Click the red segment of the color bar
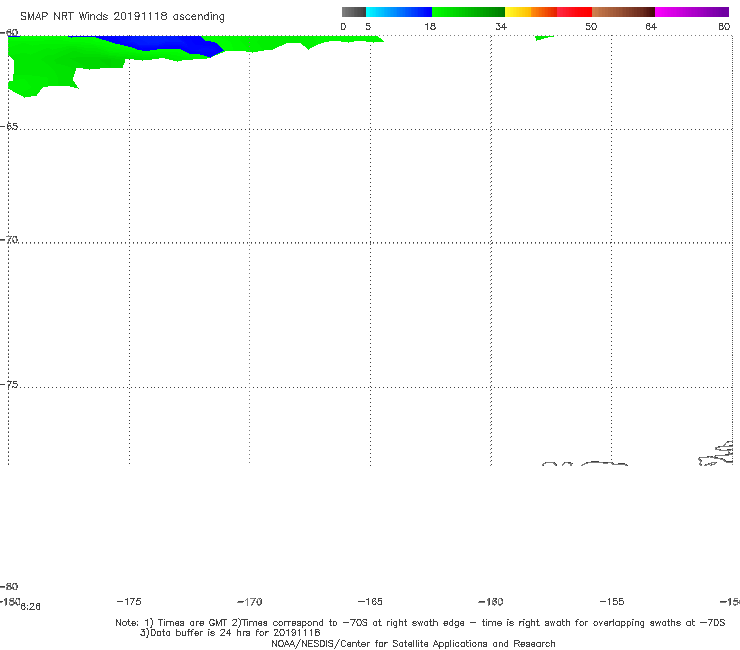 (x=574, y=12)
